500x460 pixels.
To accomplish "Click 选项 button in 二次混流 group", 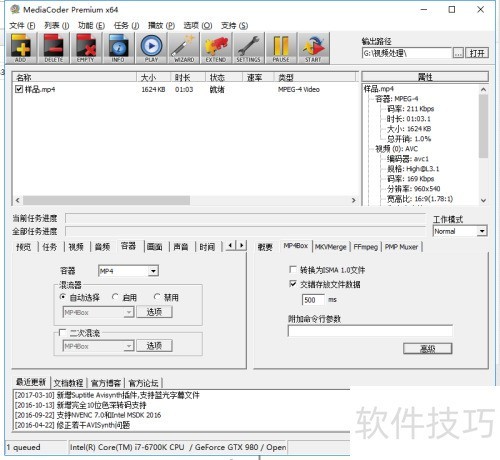I will pyautogui.click(x=154, y=346).
